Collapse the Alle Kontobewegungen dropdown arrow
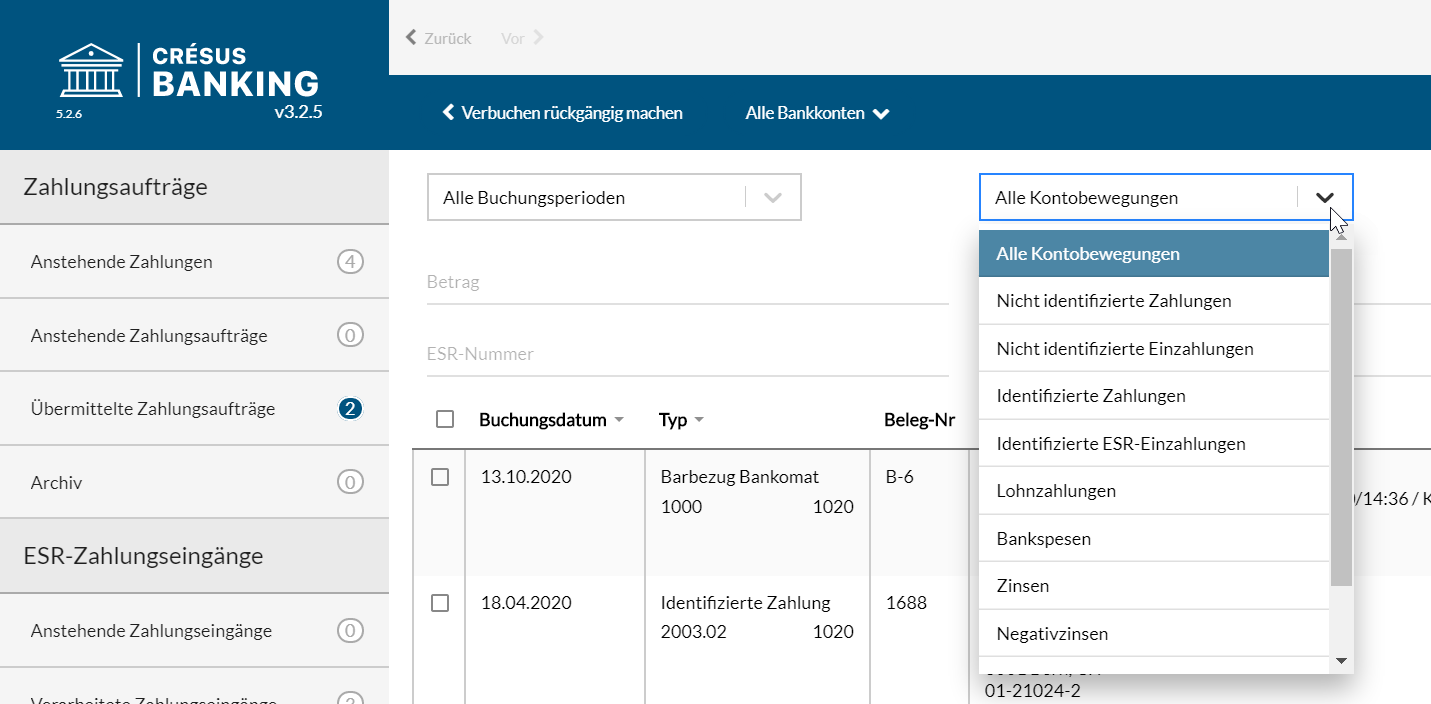The height and width of the screenshot is (704, 1431). (x=1325, y=198)
